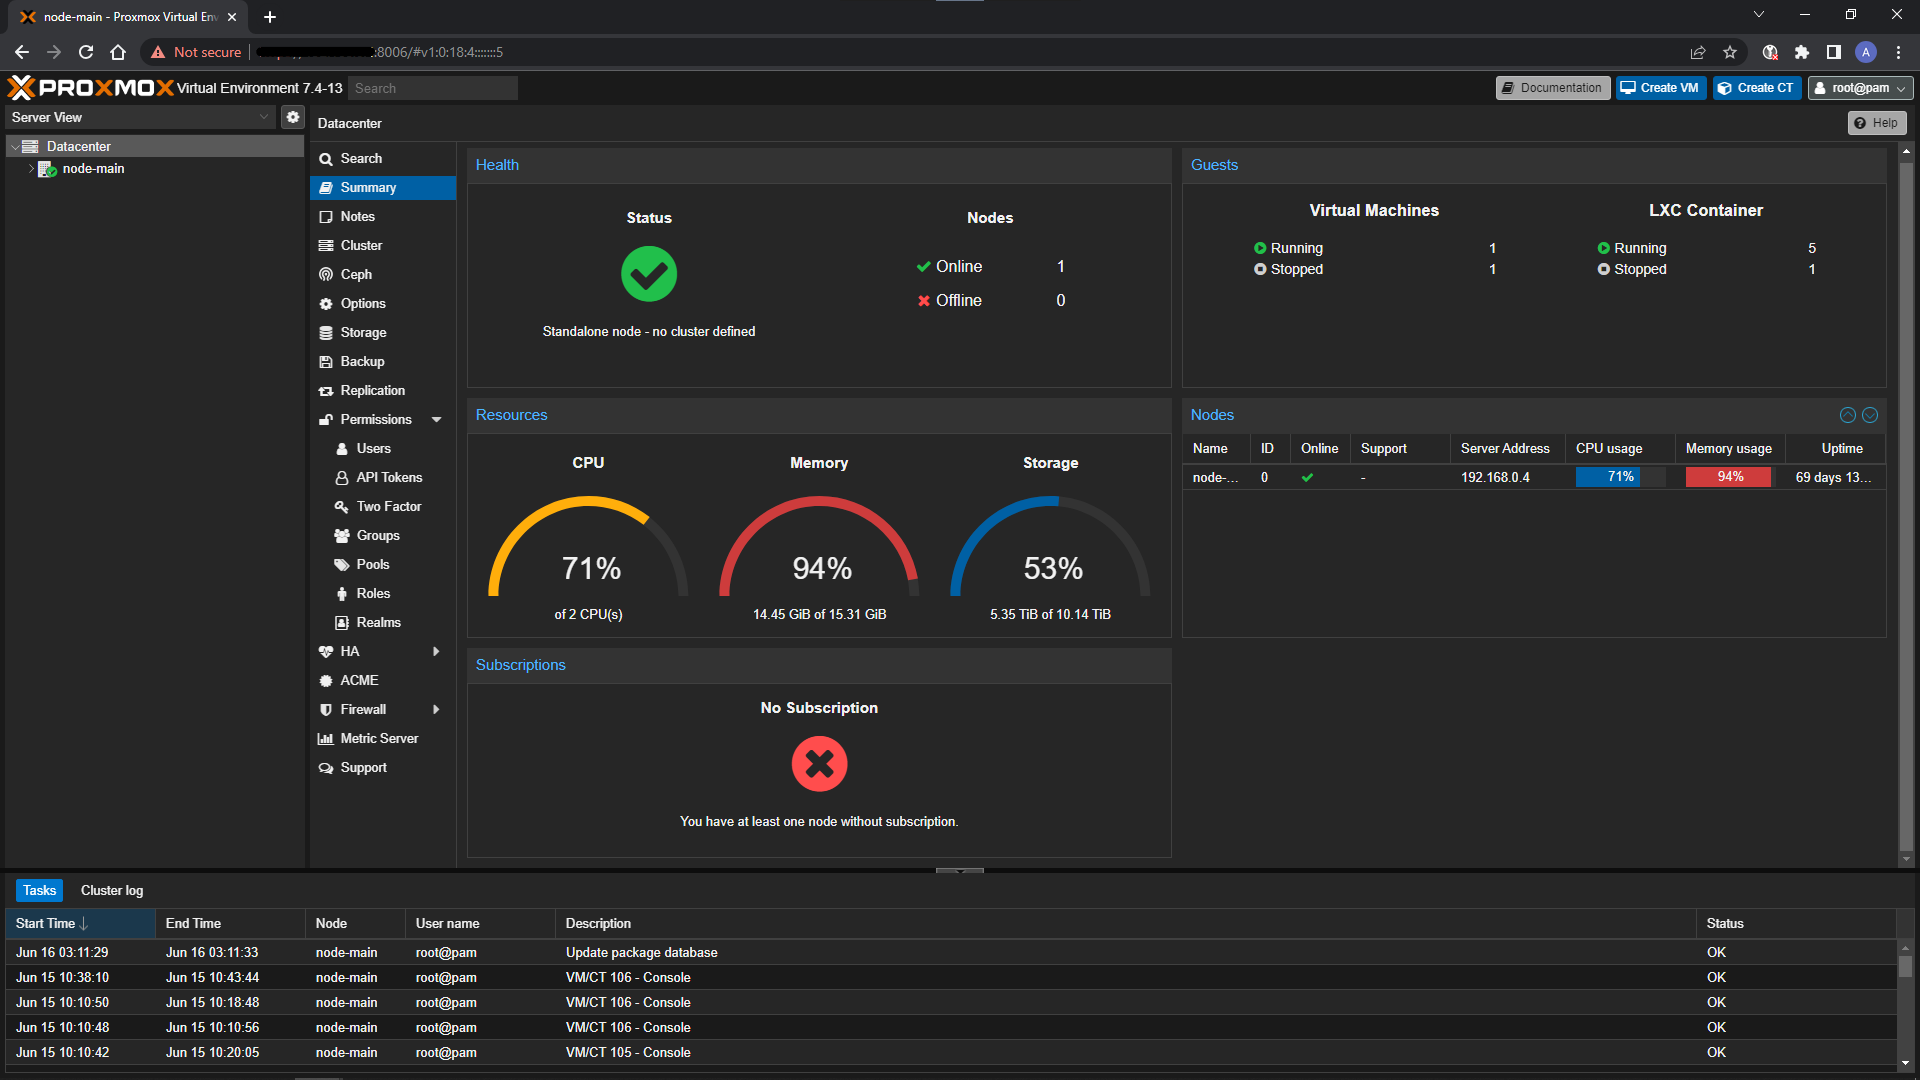The width and height of the screenshot is (1920, 1080).
Task: Expand the Firewall submenu arrow
Action: tap(436, 709)
